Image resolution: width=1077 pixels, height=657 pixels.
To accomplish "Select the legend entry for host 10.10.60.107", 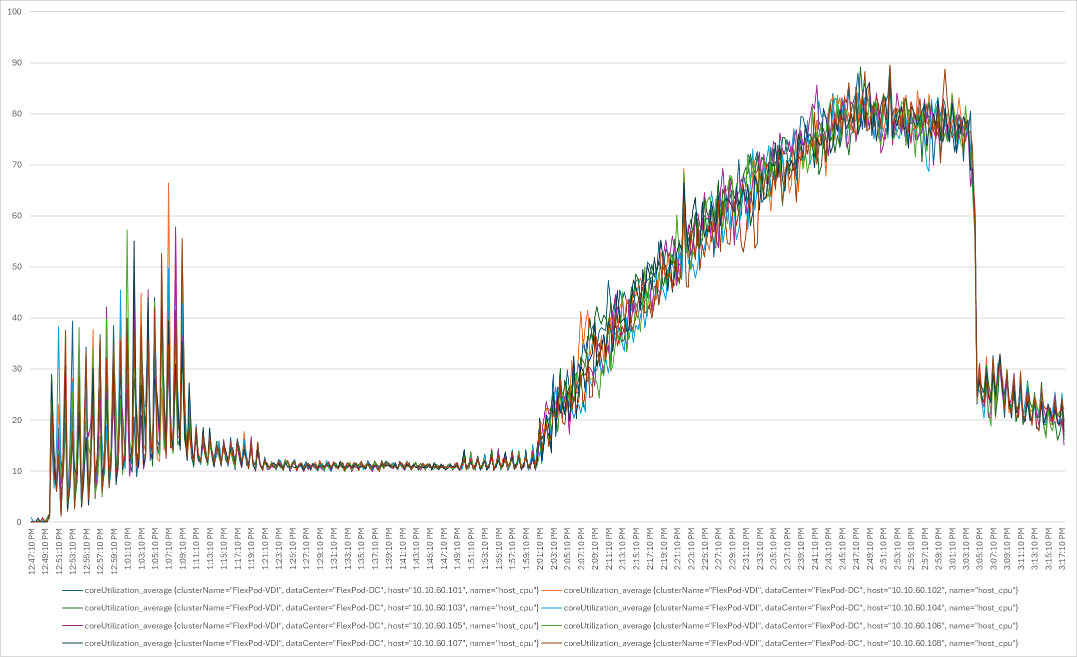I will coord(300,643).
